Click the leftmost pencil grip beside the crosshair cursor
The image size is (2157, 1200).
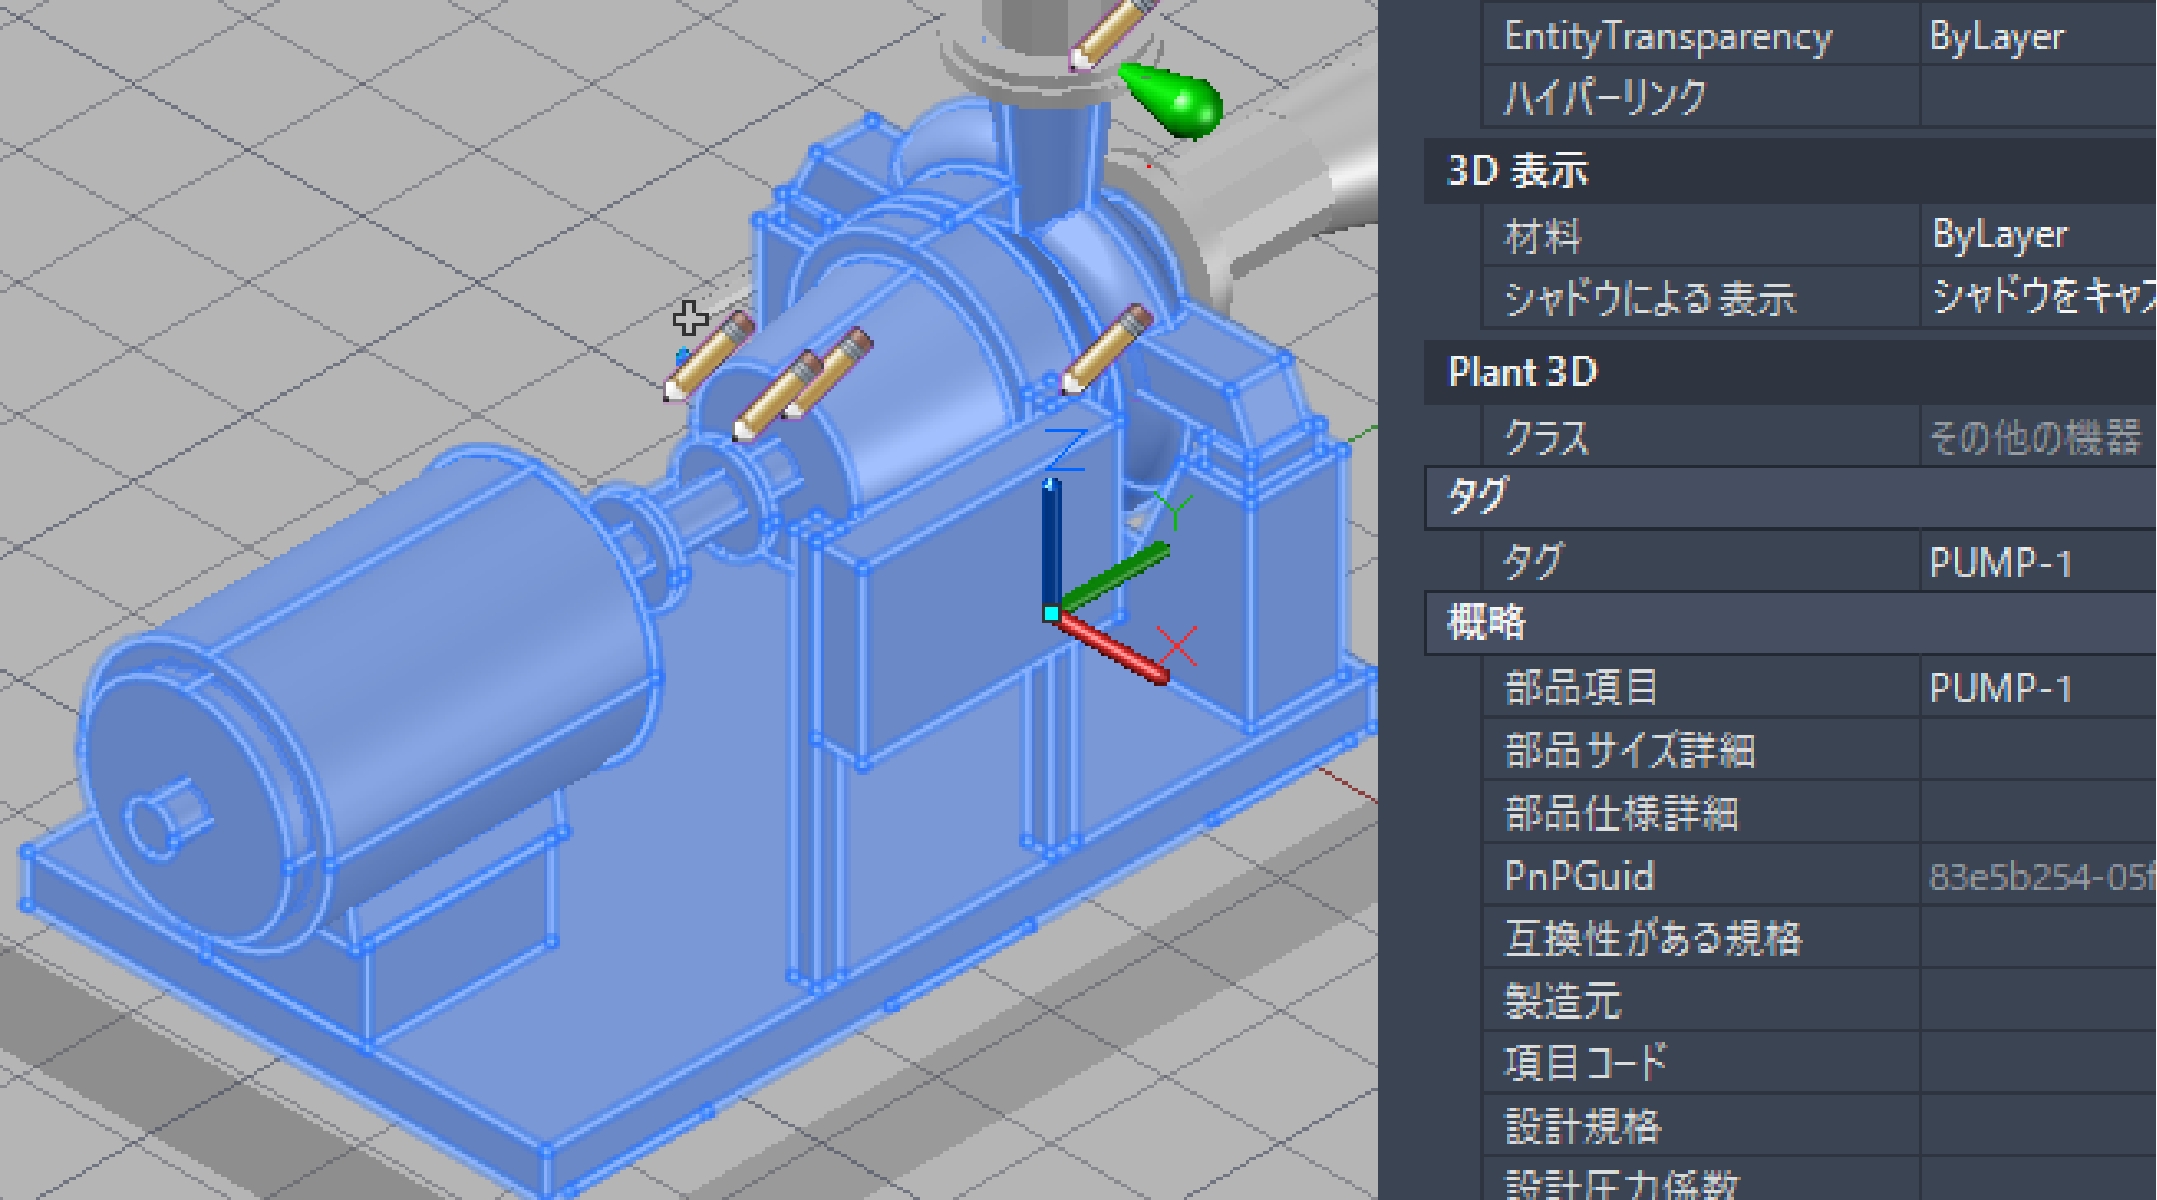click(x=709, y=357)
